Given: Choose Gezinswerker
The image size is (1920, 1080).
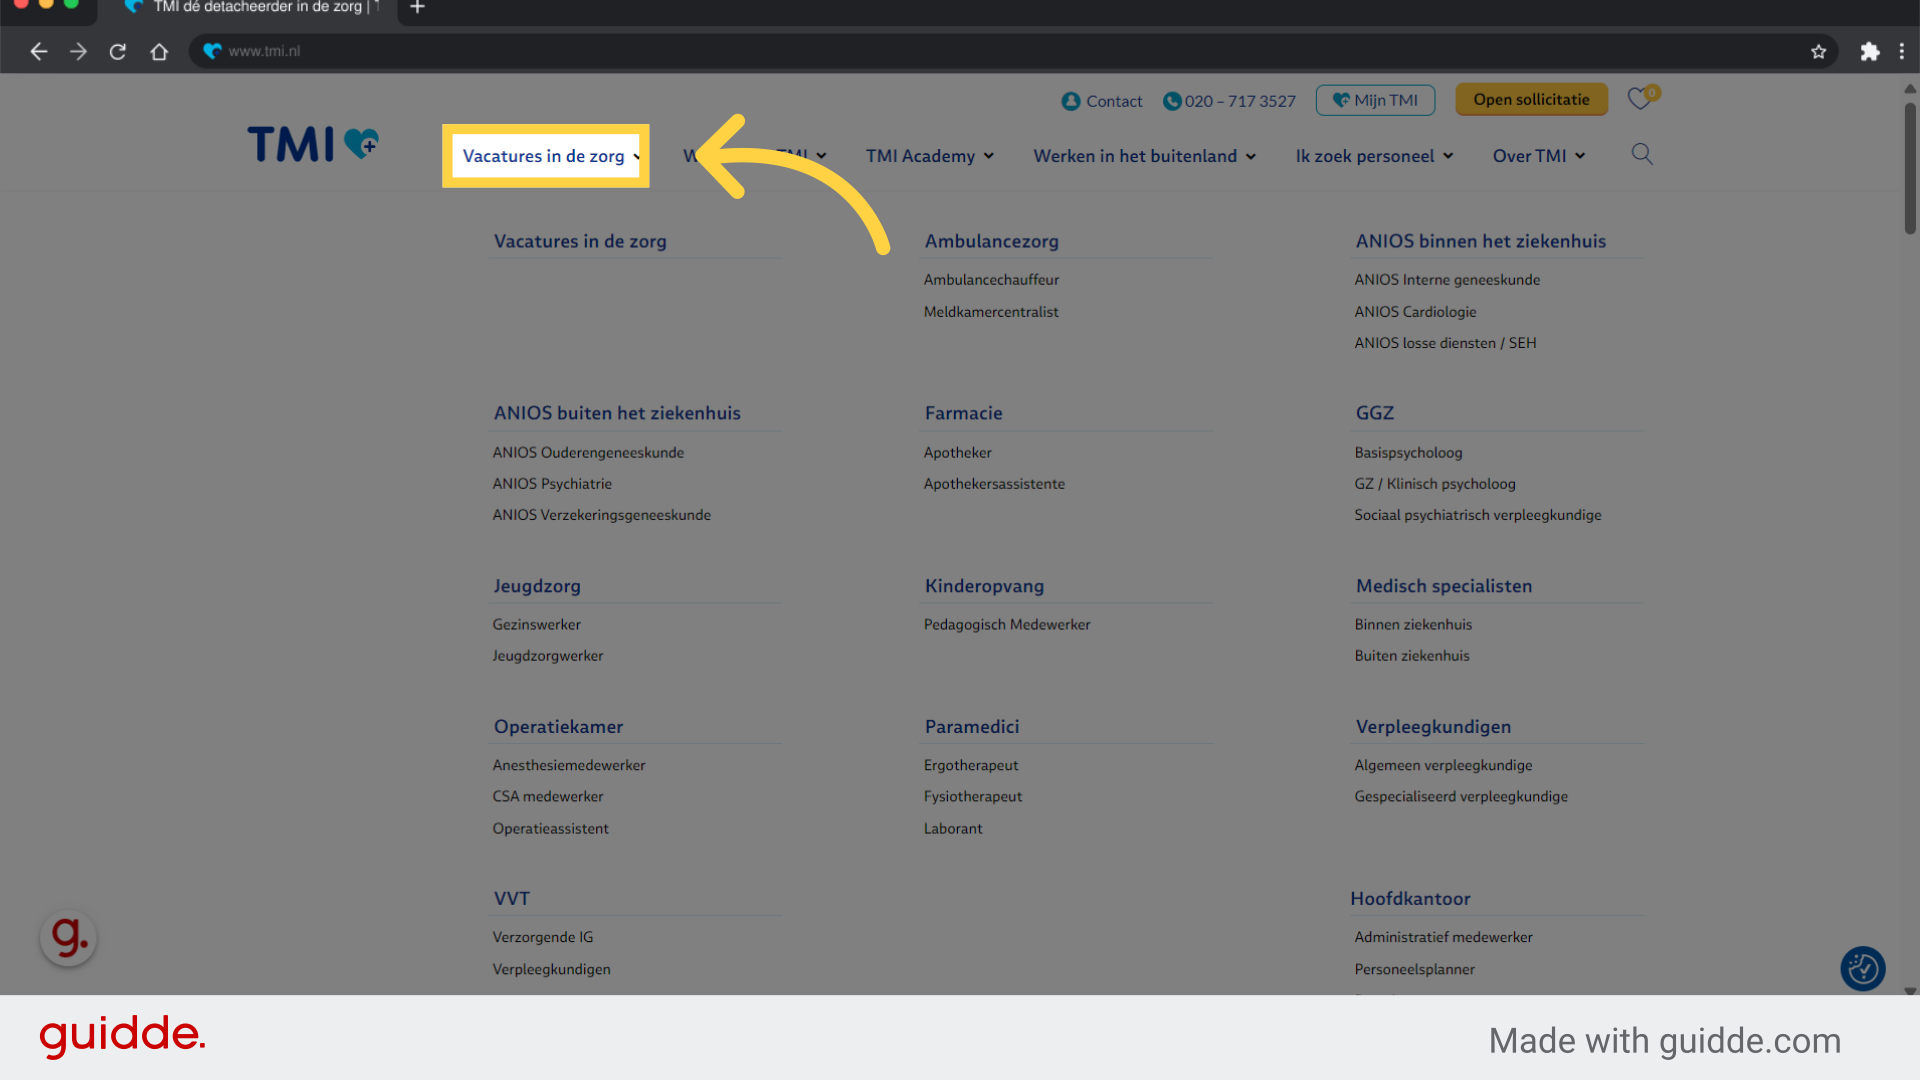Looking at the screenshot, I should coord(536,625).
